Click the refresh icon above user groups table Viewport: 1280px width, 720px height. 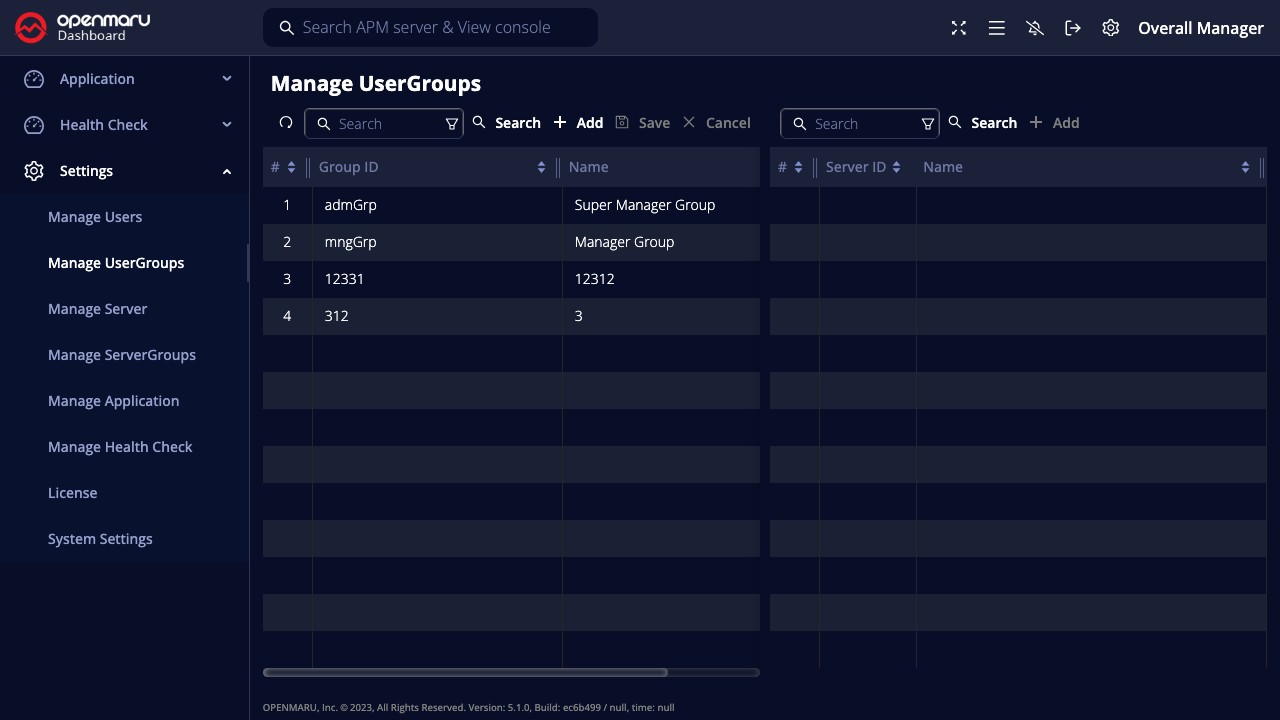click(x=286, y=123)
